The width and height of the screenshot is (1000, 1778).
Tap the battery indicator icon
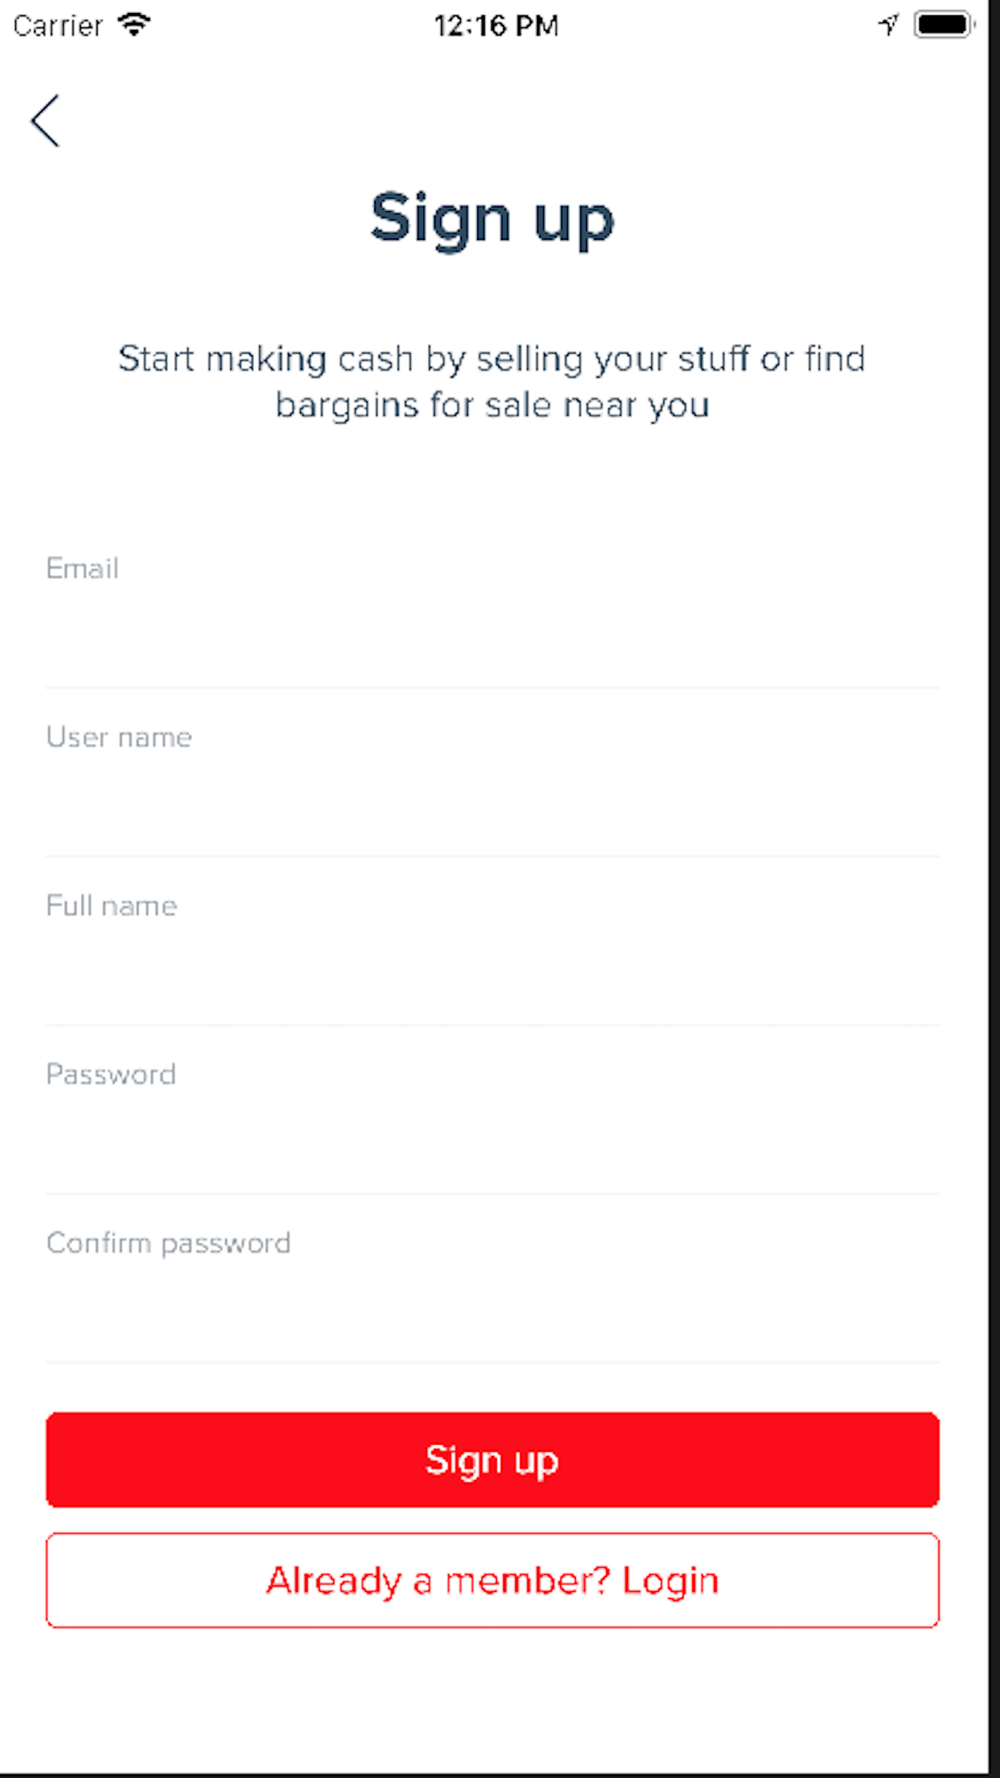click(944, 24)
